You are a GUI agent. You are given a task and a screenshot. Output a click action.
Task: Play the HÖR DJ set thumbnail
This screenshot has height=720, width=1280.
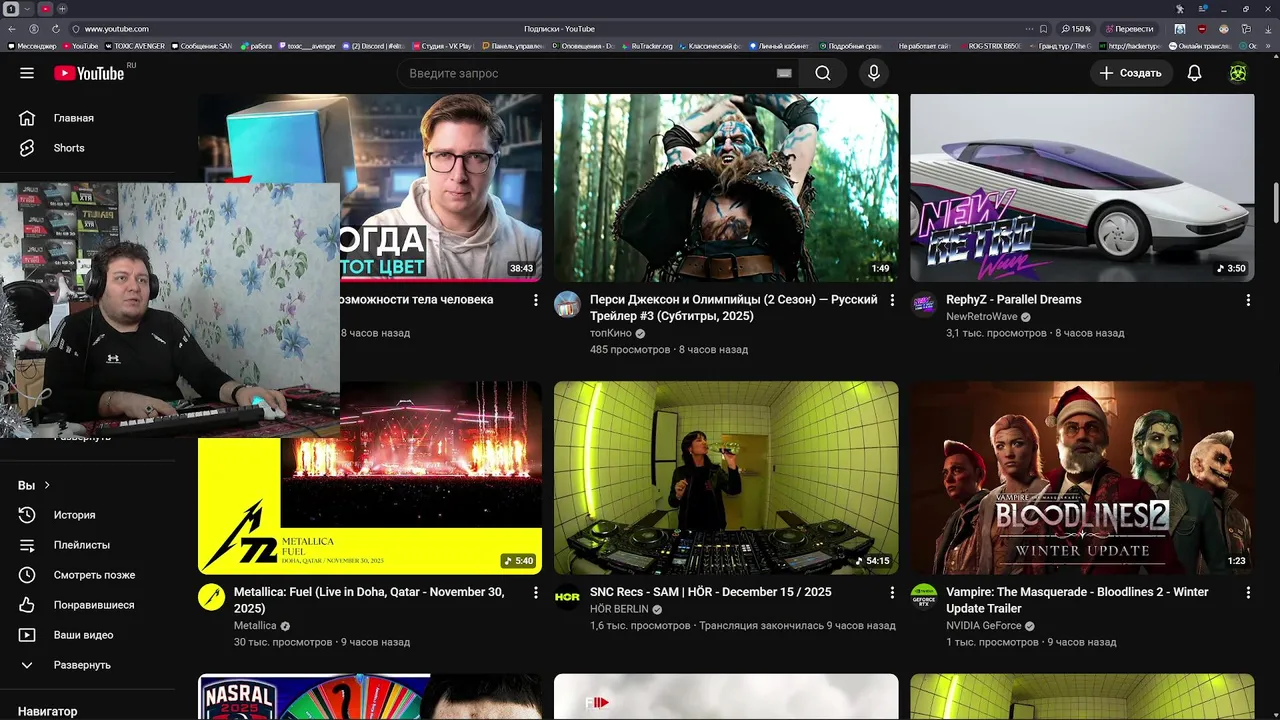click(x=726, y=478)
